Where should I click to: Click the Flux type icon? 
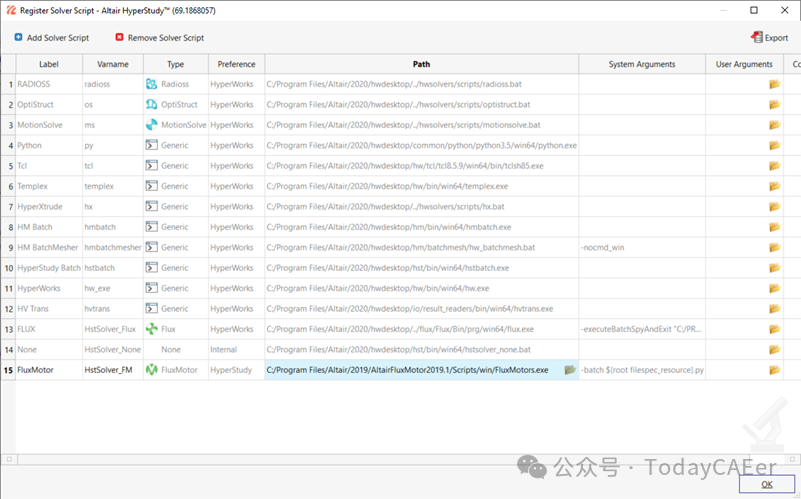click(151, 329)
